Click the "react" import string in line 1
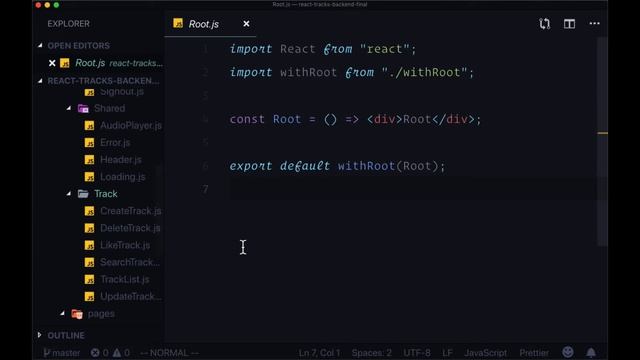The image size is (640, 360). pyautogui.click(x=384, y=49)
